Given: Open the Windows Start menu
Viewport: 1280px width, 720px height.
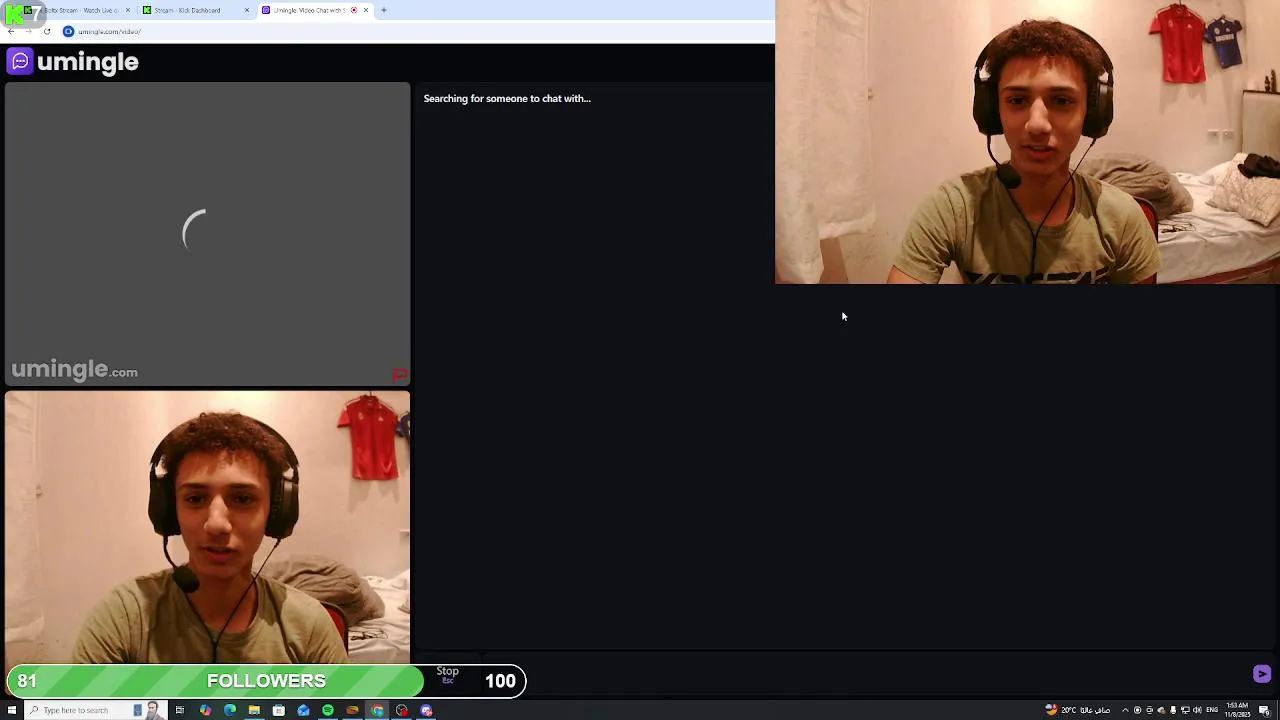Looking at the screenshot, I should [x=13, y=710].
